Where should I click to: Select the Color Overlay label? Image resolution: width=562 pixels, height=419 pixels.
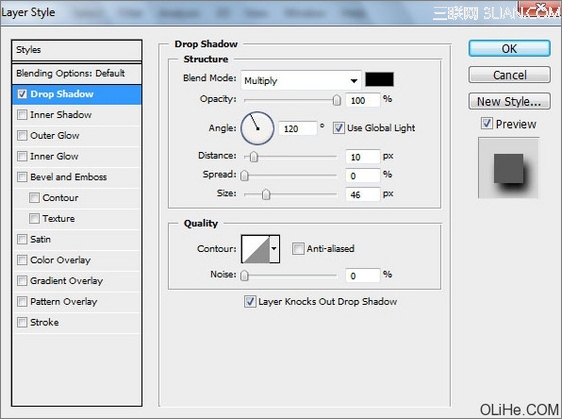(x=60, y=260)
